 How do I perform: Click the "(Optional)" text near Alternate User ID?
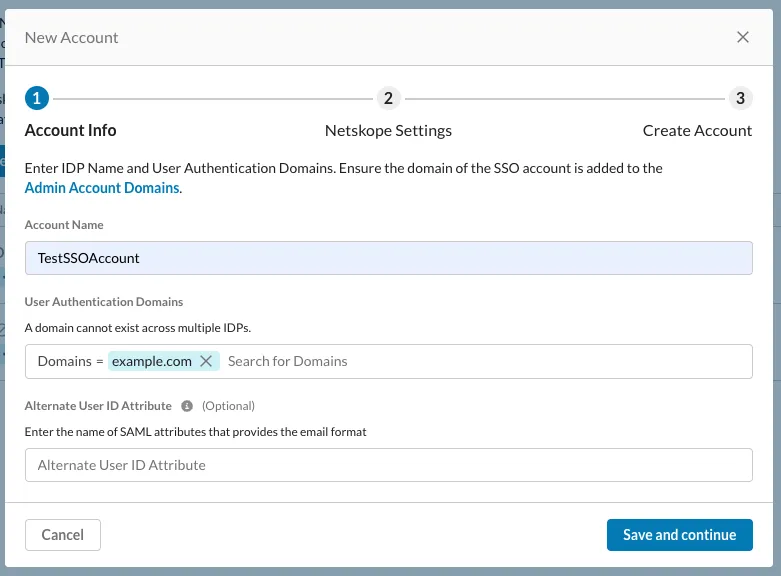(x=228, y=406)
